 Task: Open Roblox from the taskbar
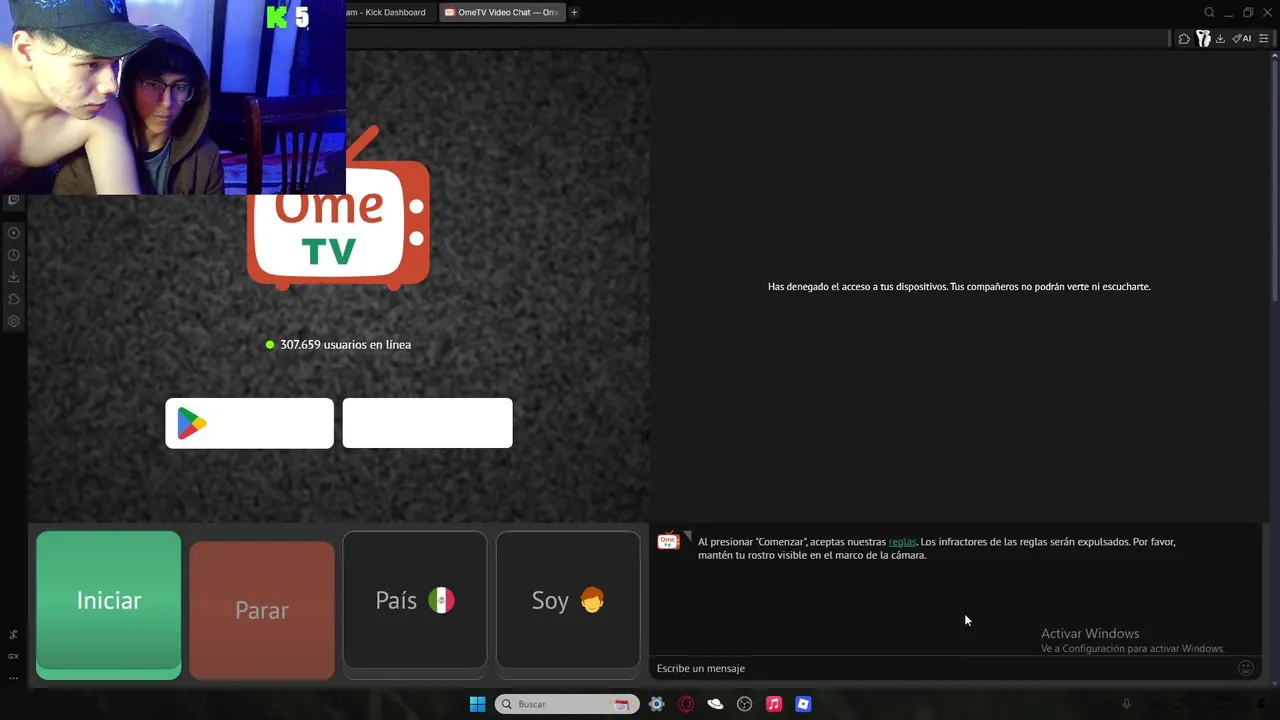point(803,704)
